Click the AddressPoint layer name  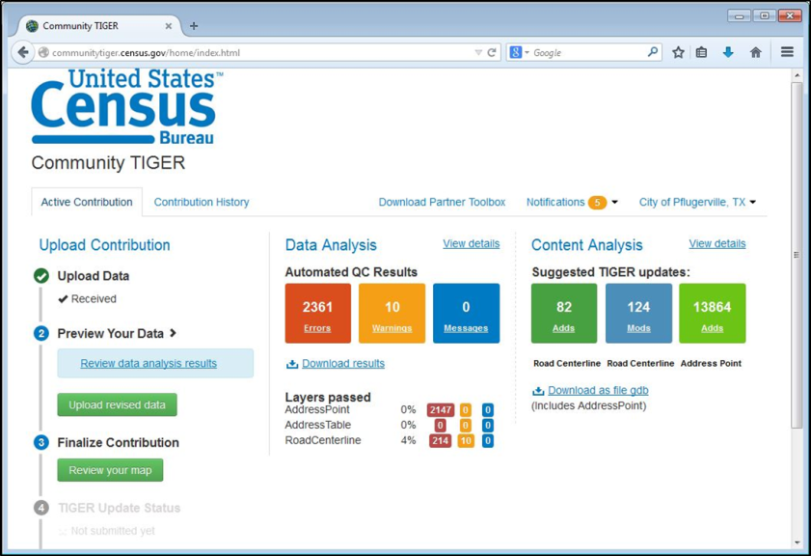(317, 410)
